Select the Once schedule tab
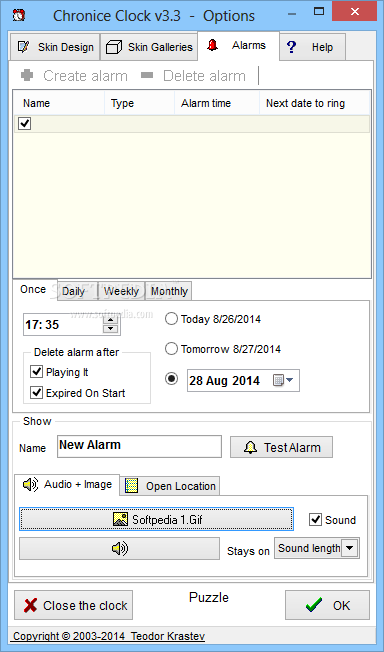This screenshot has width=384, height=652. pyautogui.click(x=33, y=289)
